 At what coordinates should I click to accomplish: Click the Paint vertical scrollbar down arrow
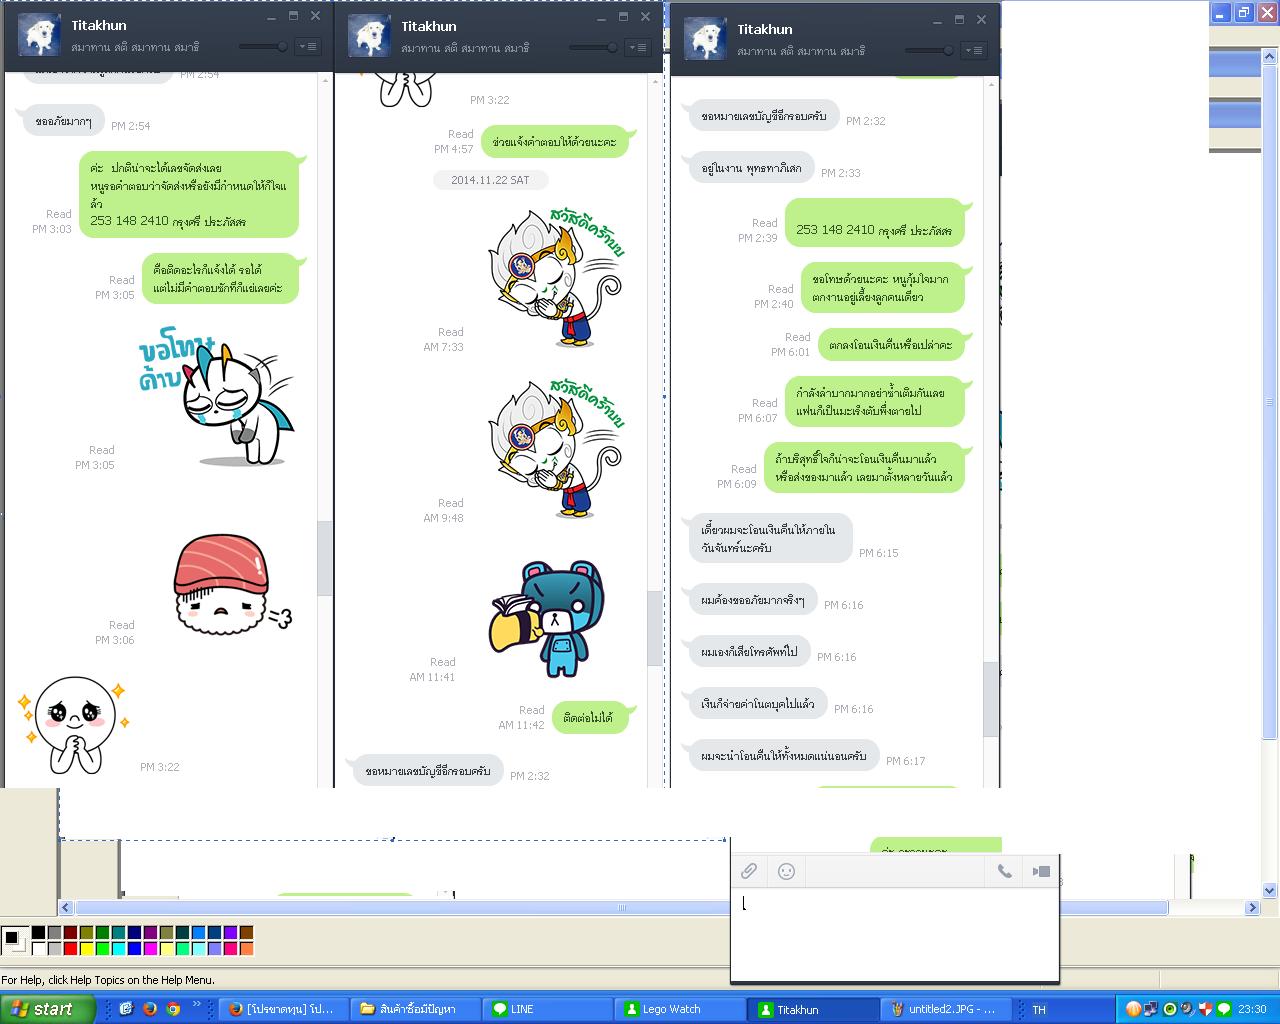[1270, 890]
